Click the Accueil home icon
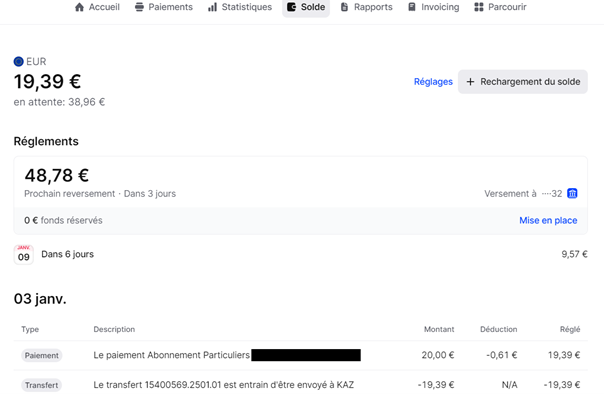 coord(79,7)
